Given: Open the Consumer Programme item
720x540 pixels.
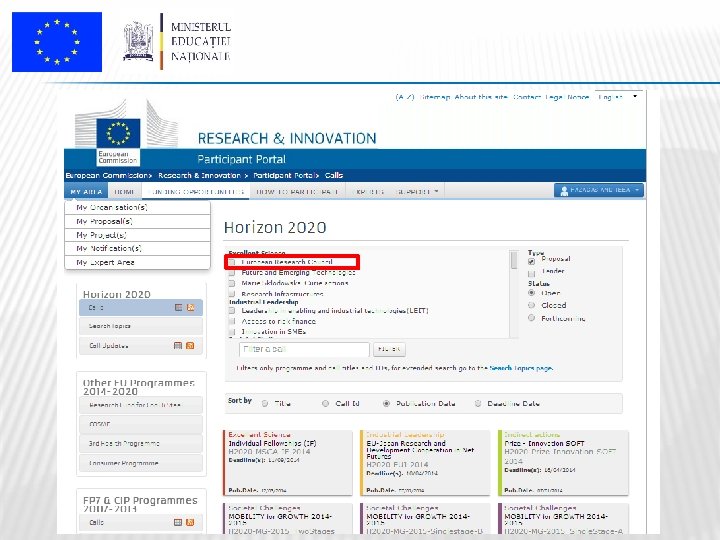Looking at the screenshot, I should (141, 463).
